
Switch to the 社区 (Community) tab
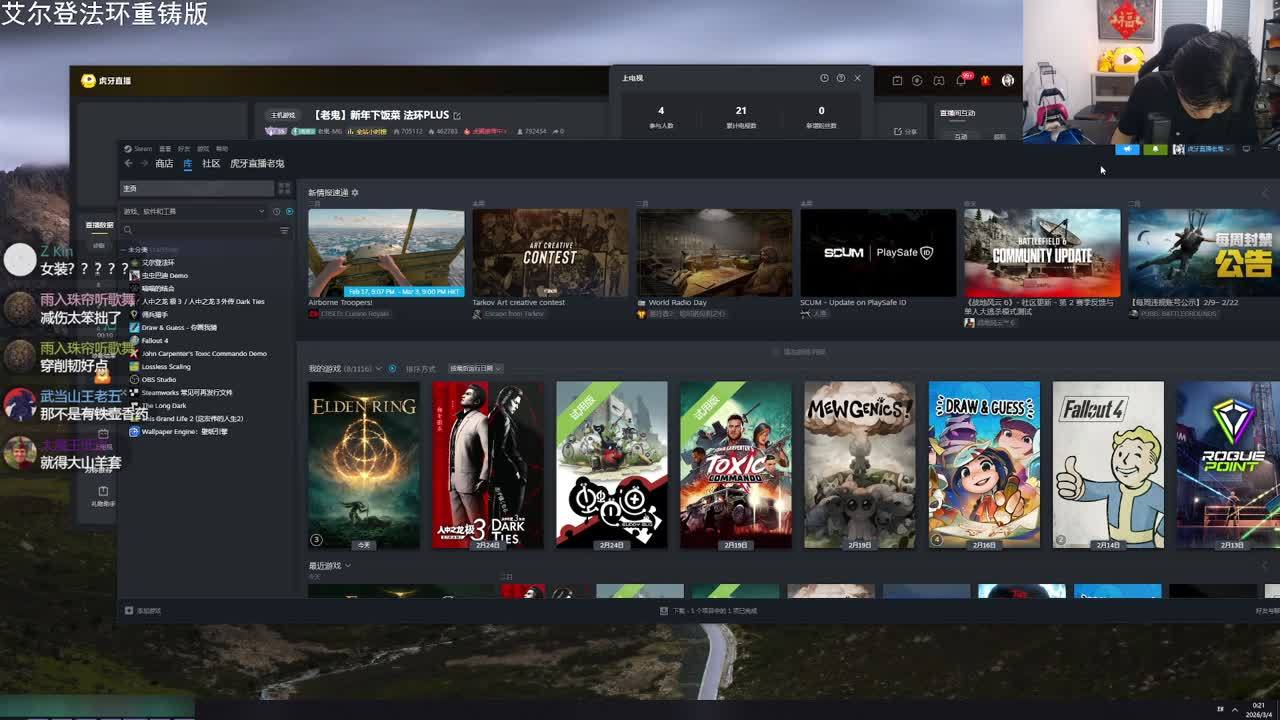click(211, 163)
